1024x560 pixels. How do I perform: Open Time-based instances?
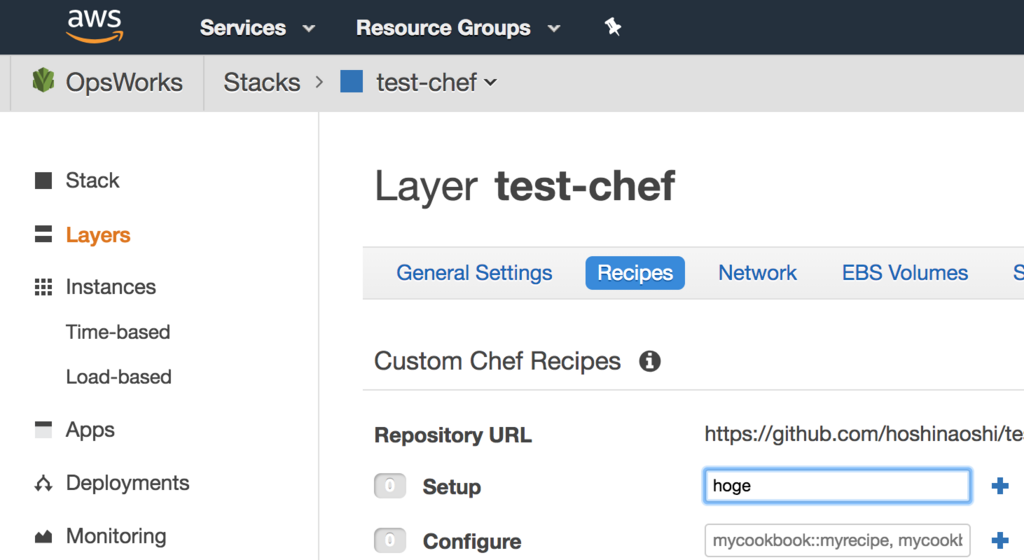click(x=118, y=332)
